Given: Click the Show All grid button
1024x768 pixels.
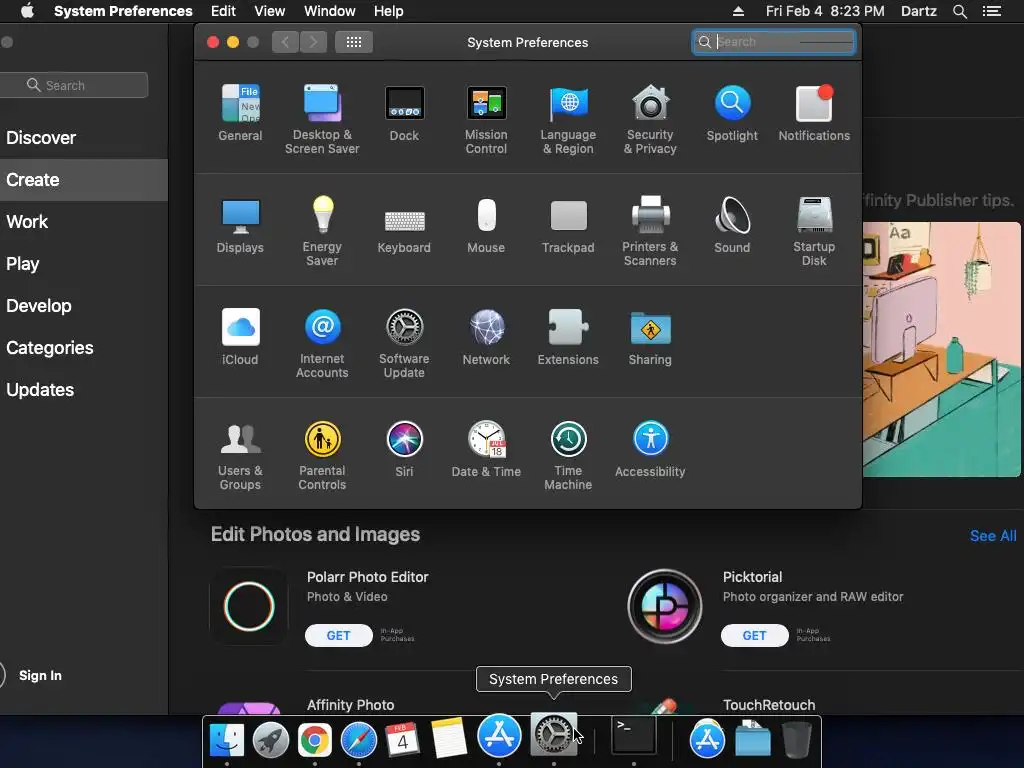Looking at the screenshot, I should pos(354,42).
